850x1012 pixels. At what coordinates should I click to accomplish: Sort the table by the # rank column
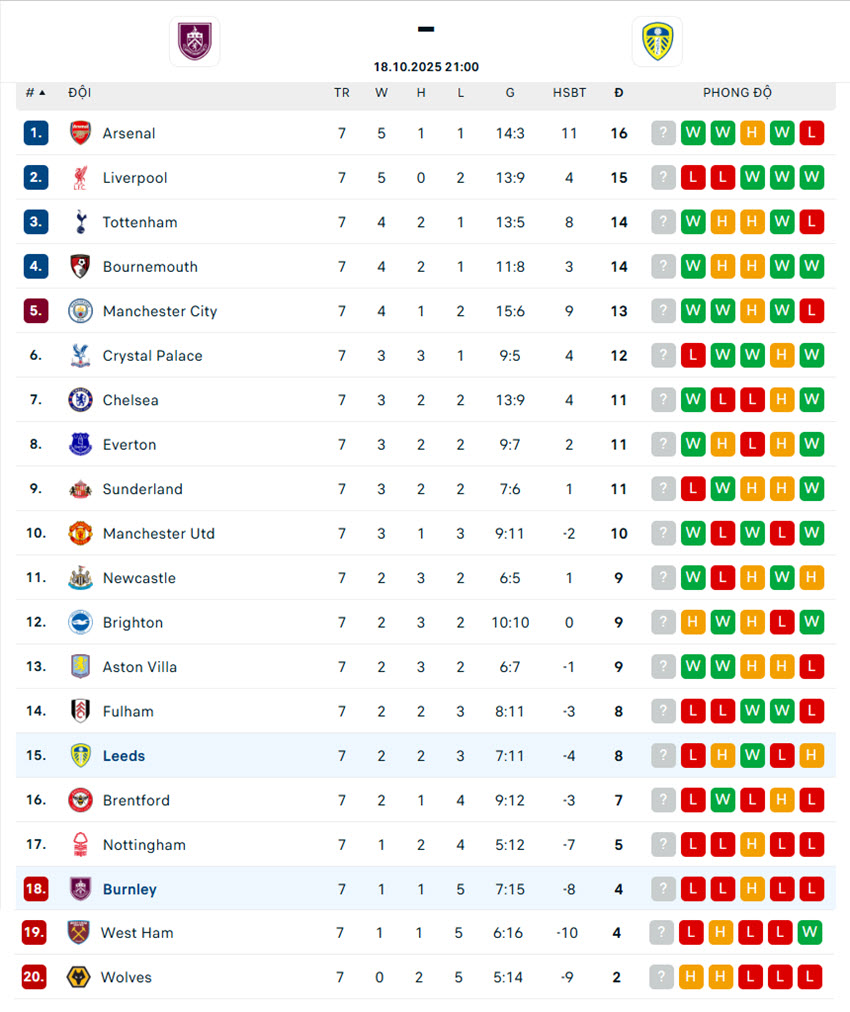35,93
